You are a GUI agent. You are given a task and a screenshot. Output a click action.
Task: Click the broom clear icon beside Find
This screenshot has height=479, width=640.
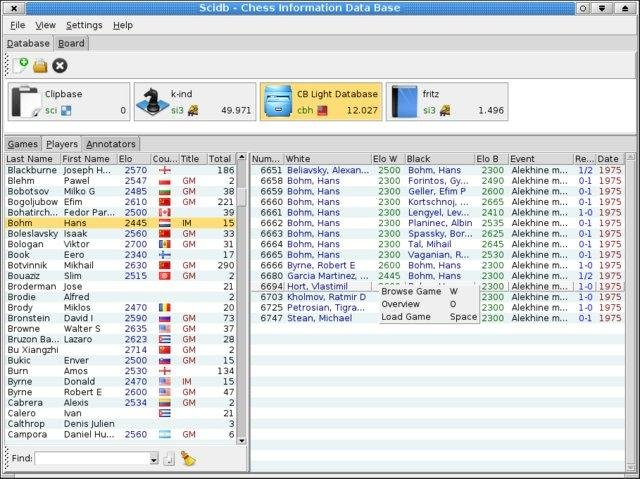(190, 459)
